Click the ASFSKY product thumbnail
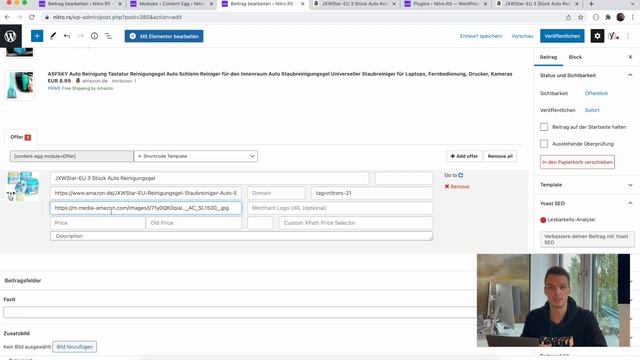The image size is (640, 360). pos(19,85)
